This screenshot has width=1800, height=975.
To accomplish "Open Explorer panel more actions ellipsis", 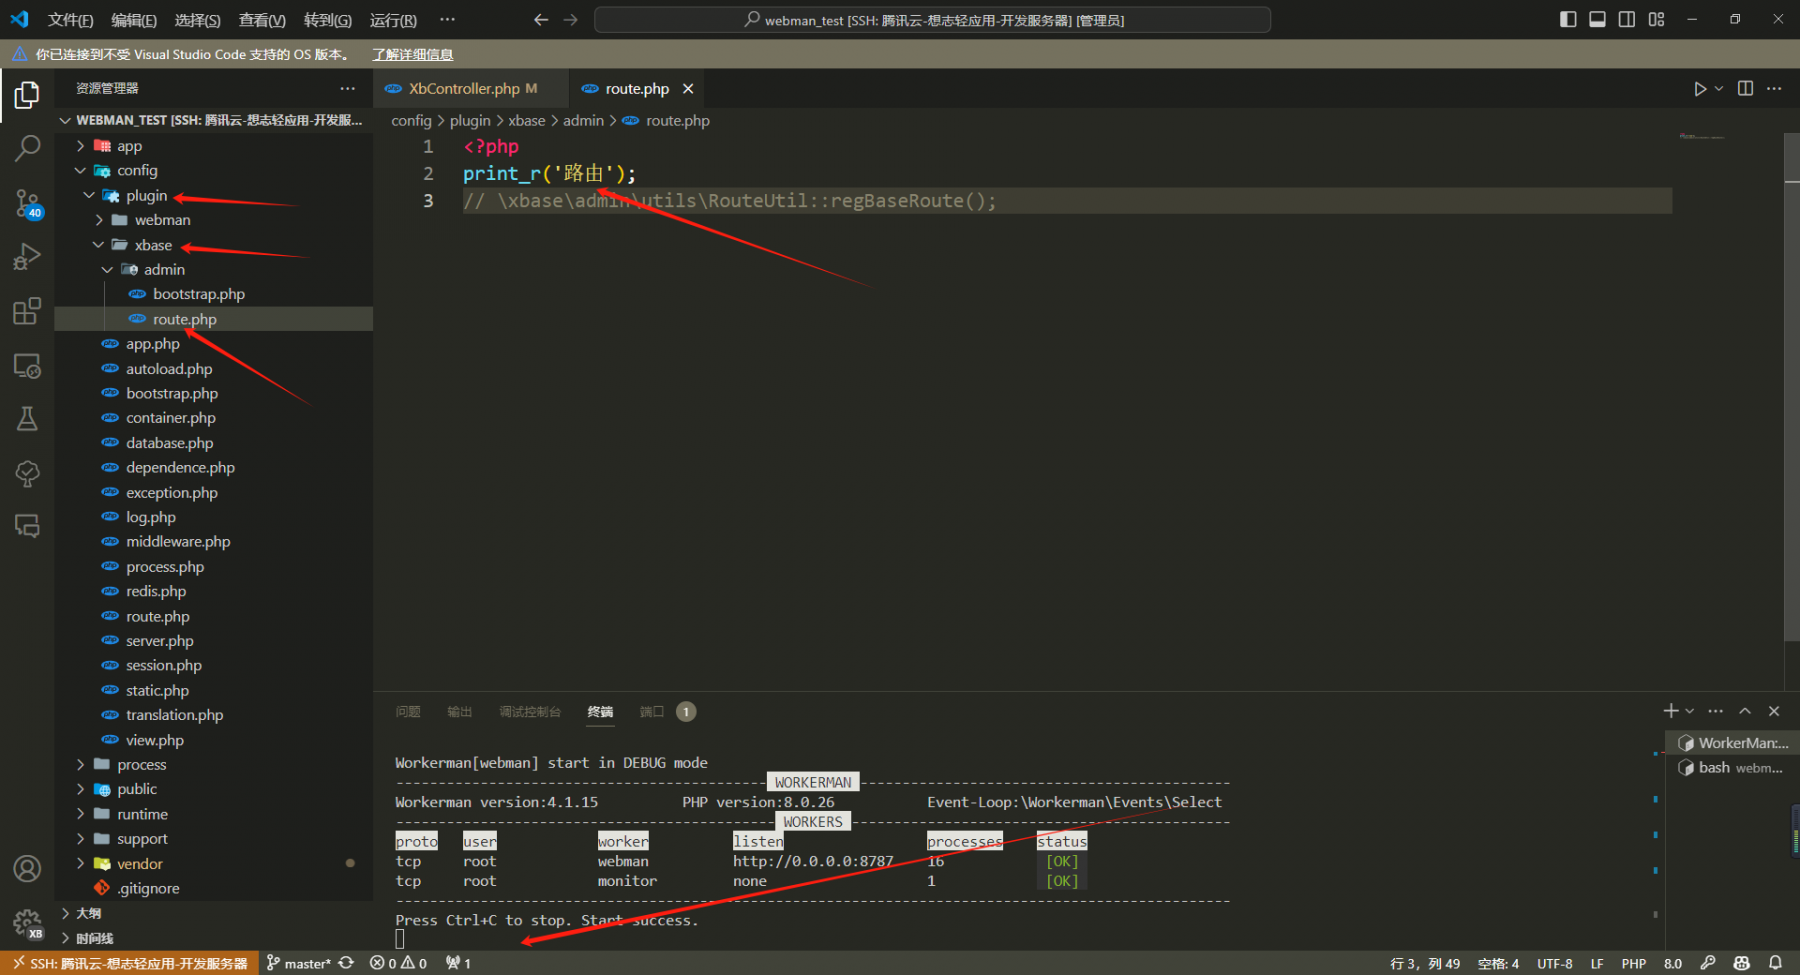I will point(347,88).
